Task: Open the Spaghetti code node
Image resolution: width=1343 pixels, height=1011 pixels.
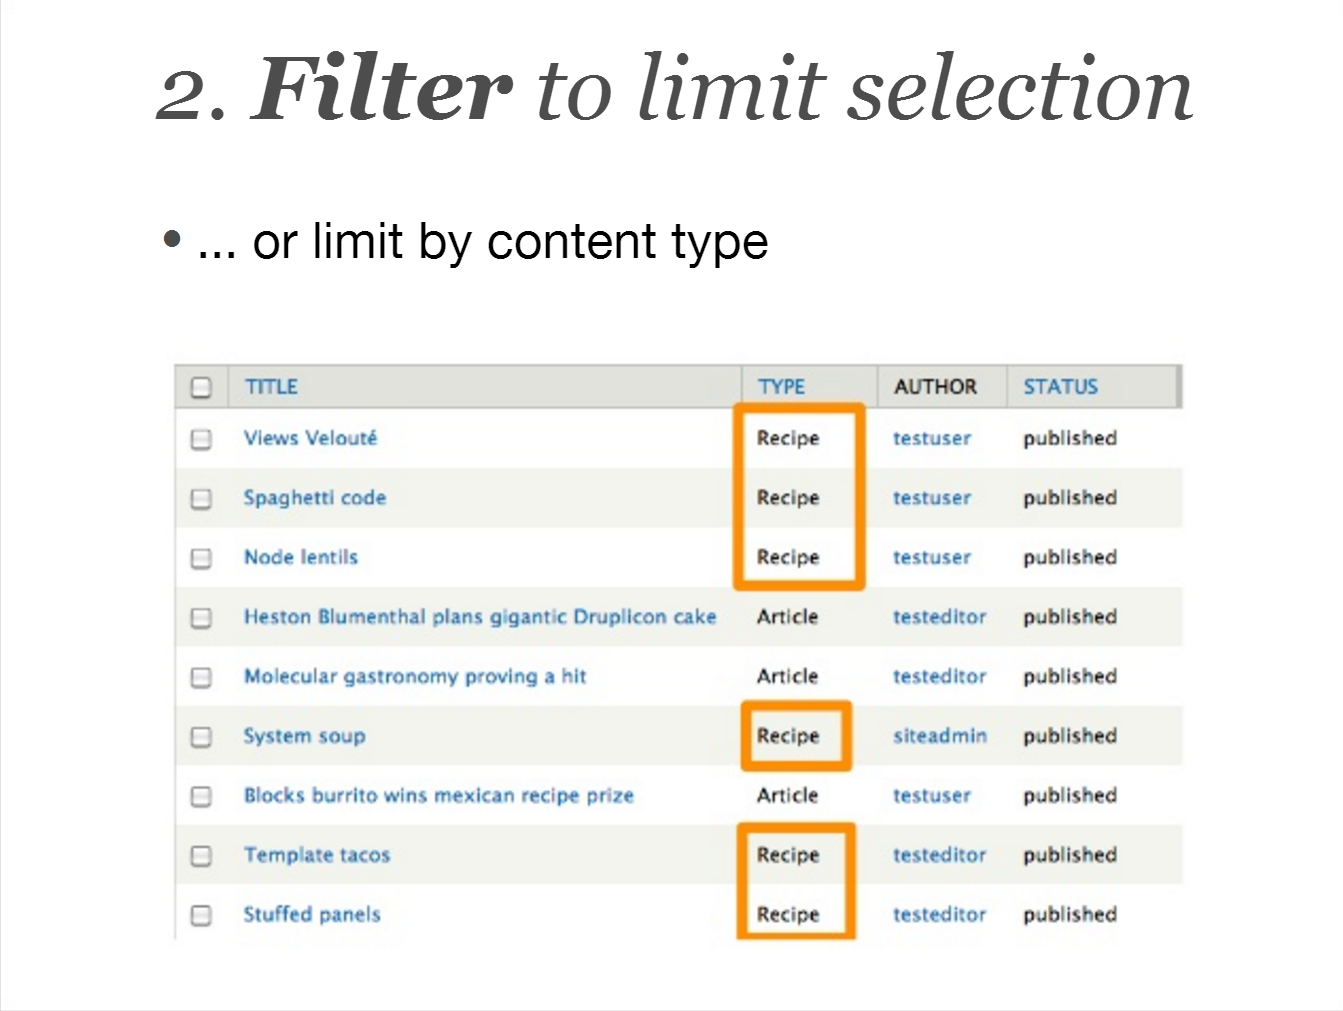Action: [315, 498]
